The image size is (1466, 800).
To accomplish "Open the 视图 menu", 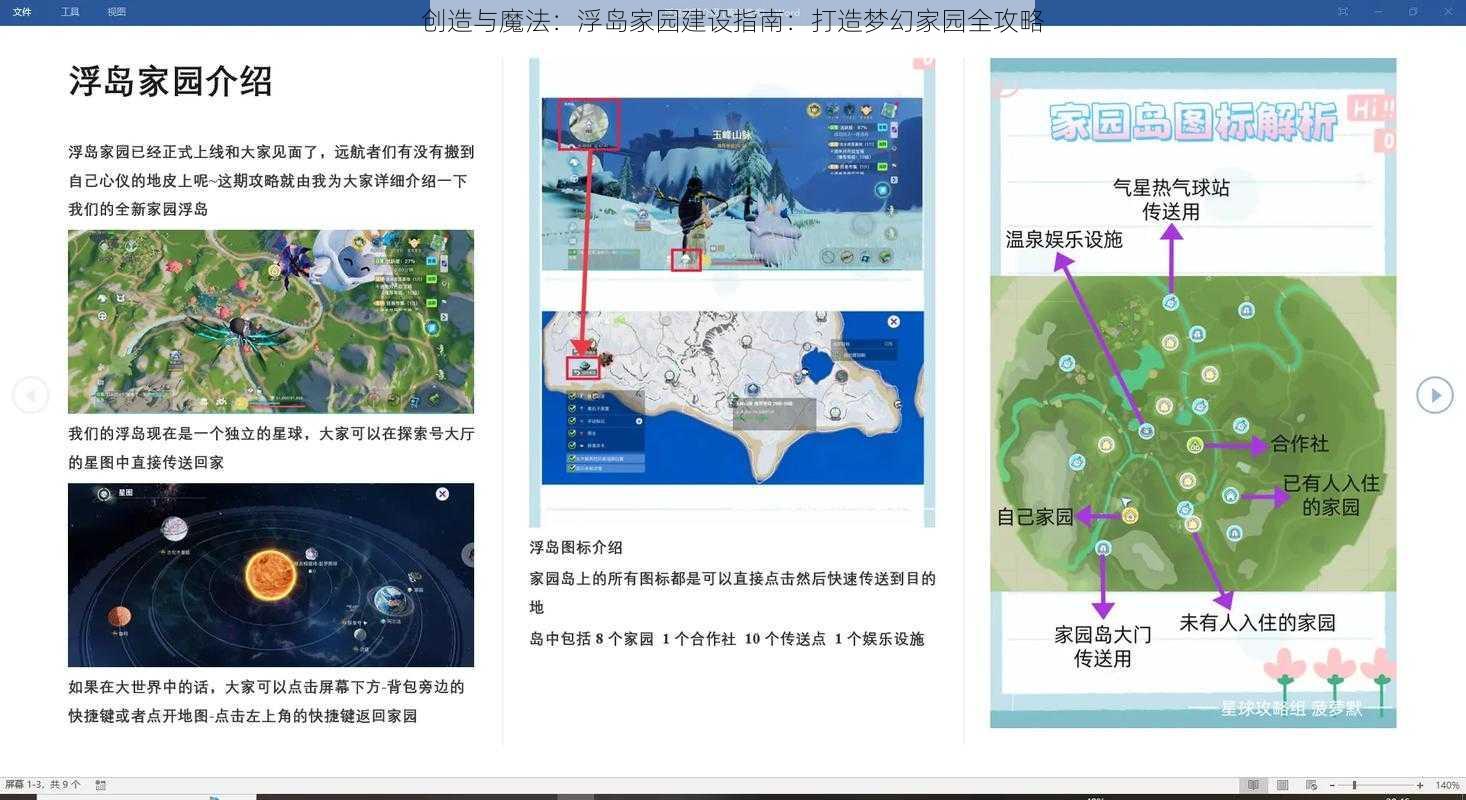I will (x=117, y=12).
